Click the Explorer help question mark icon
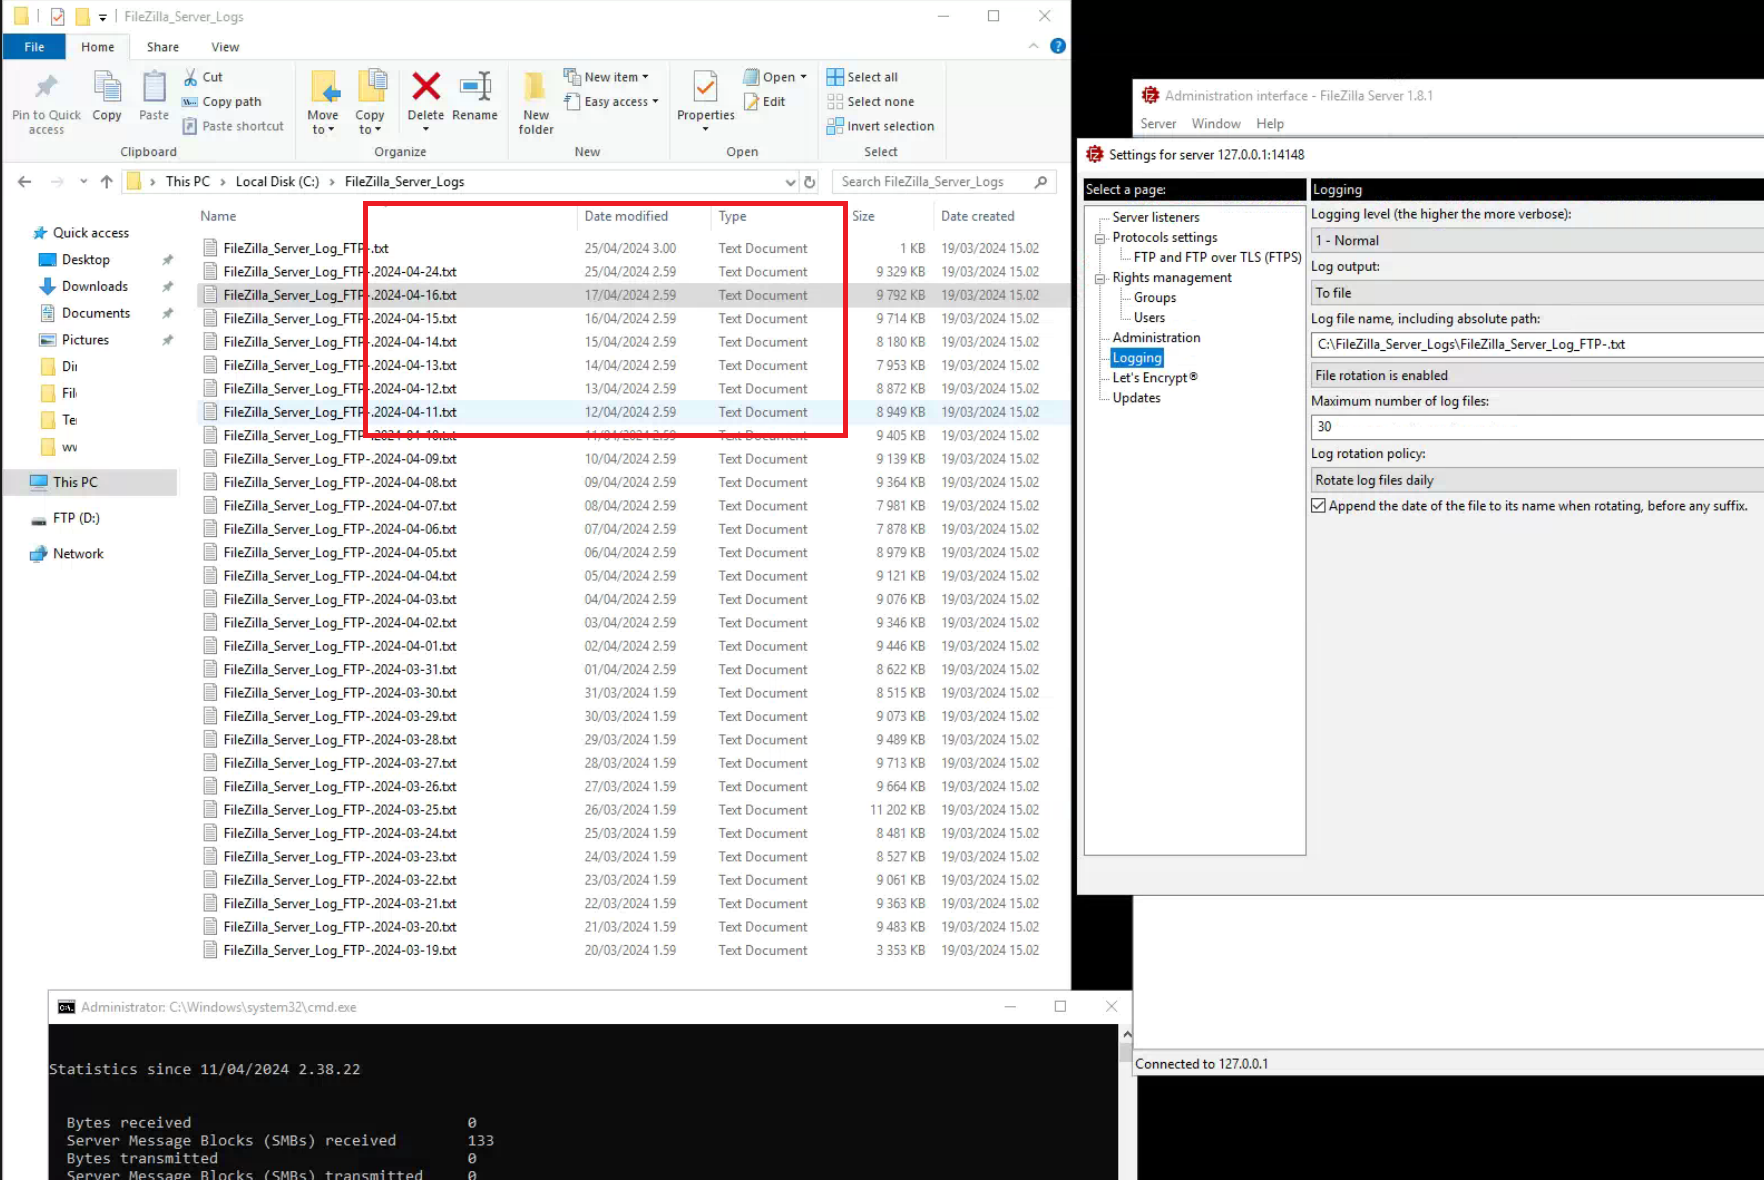 tap(1058, 46)
